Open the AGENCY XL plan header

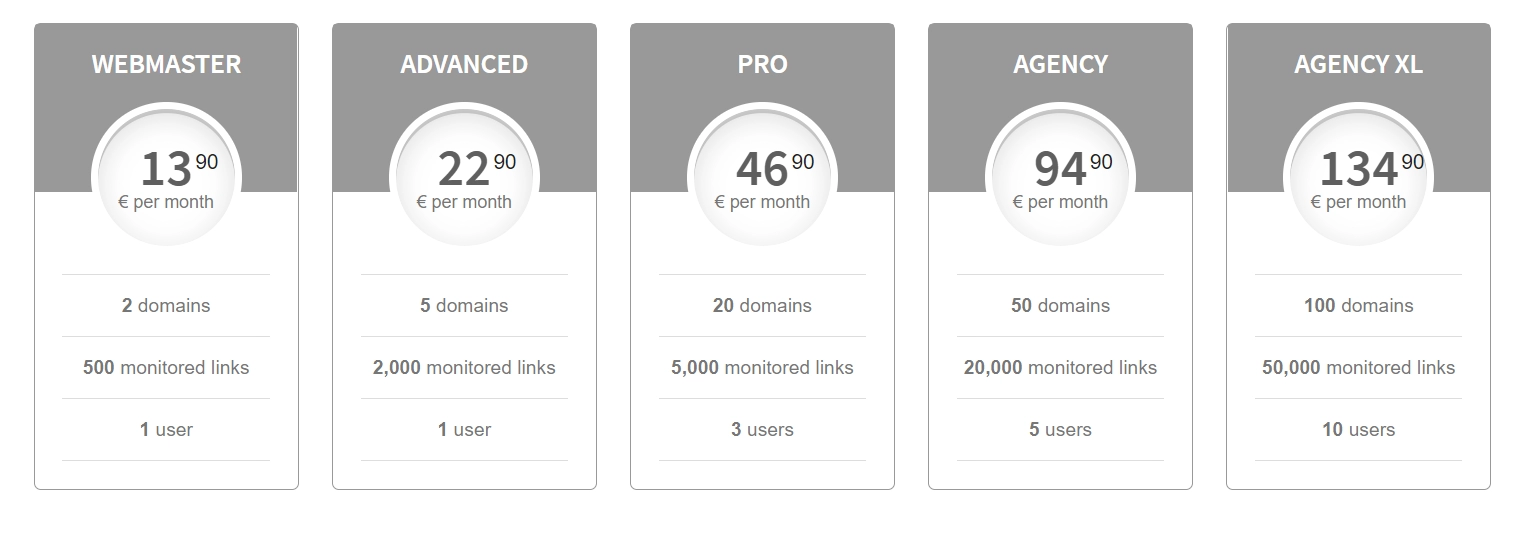tap(1358, 64)
